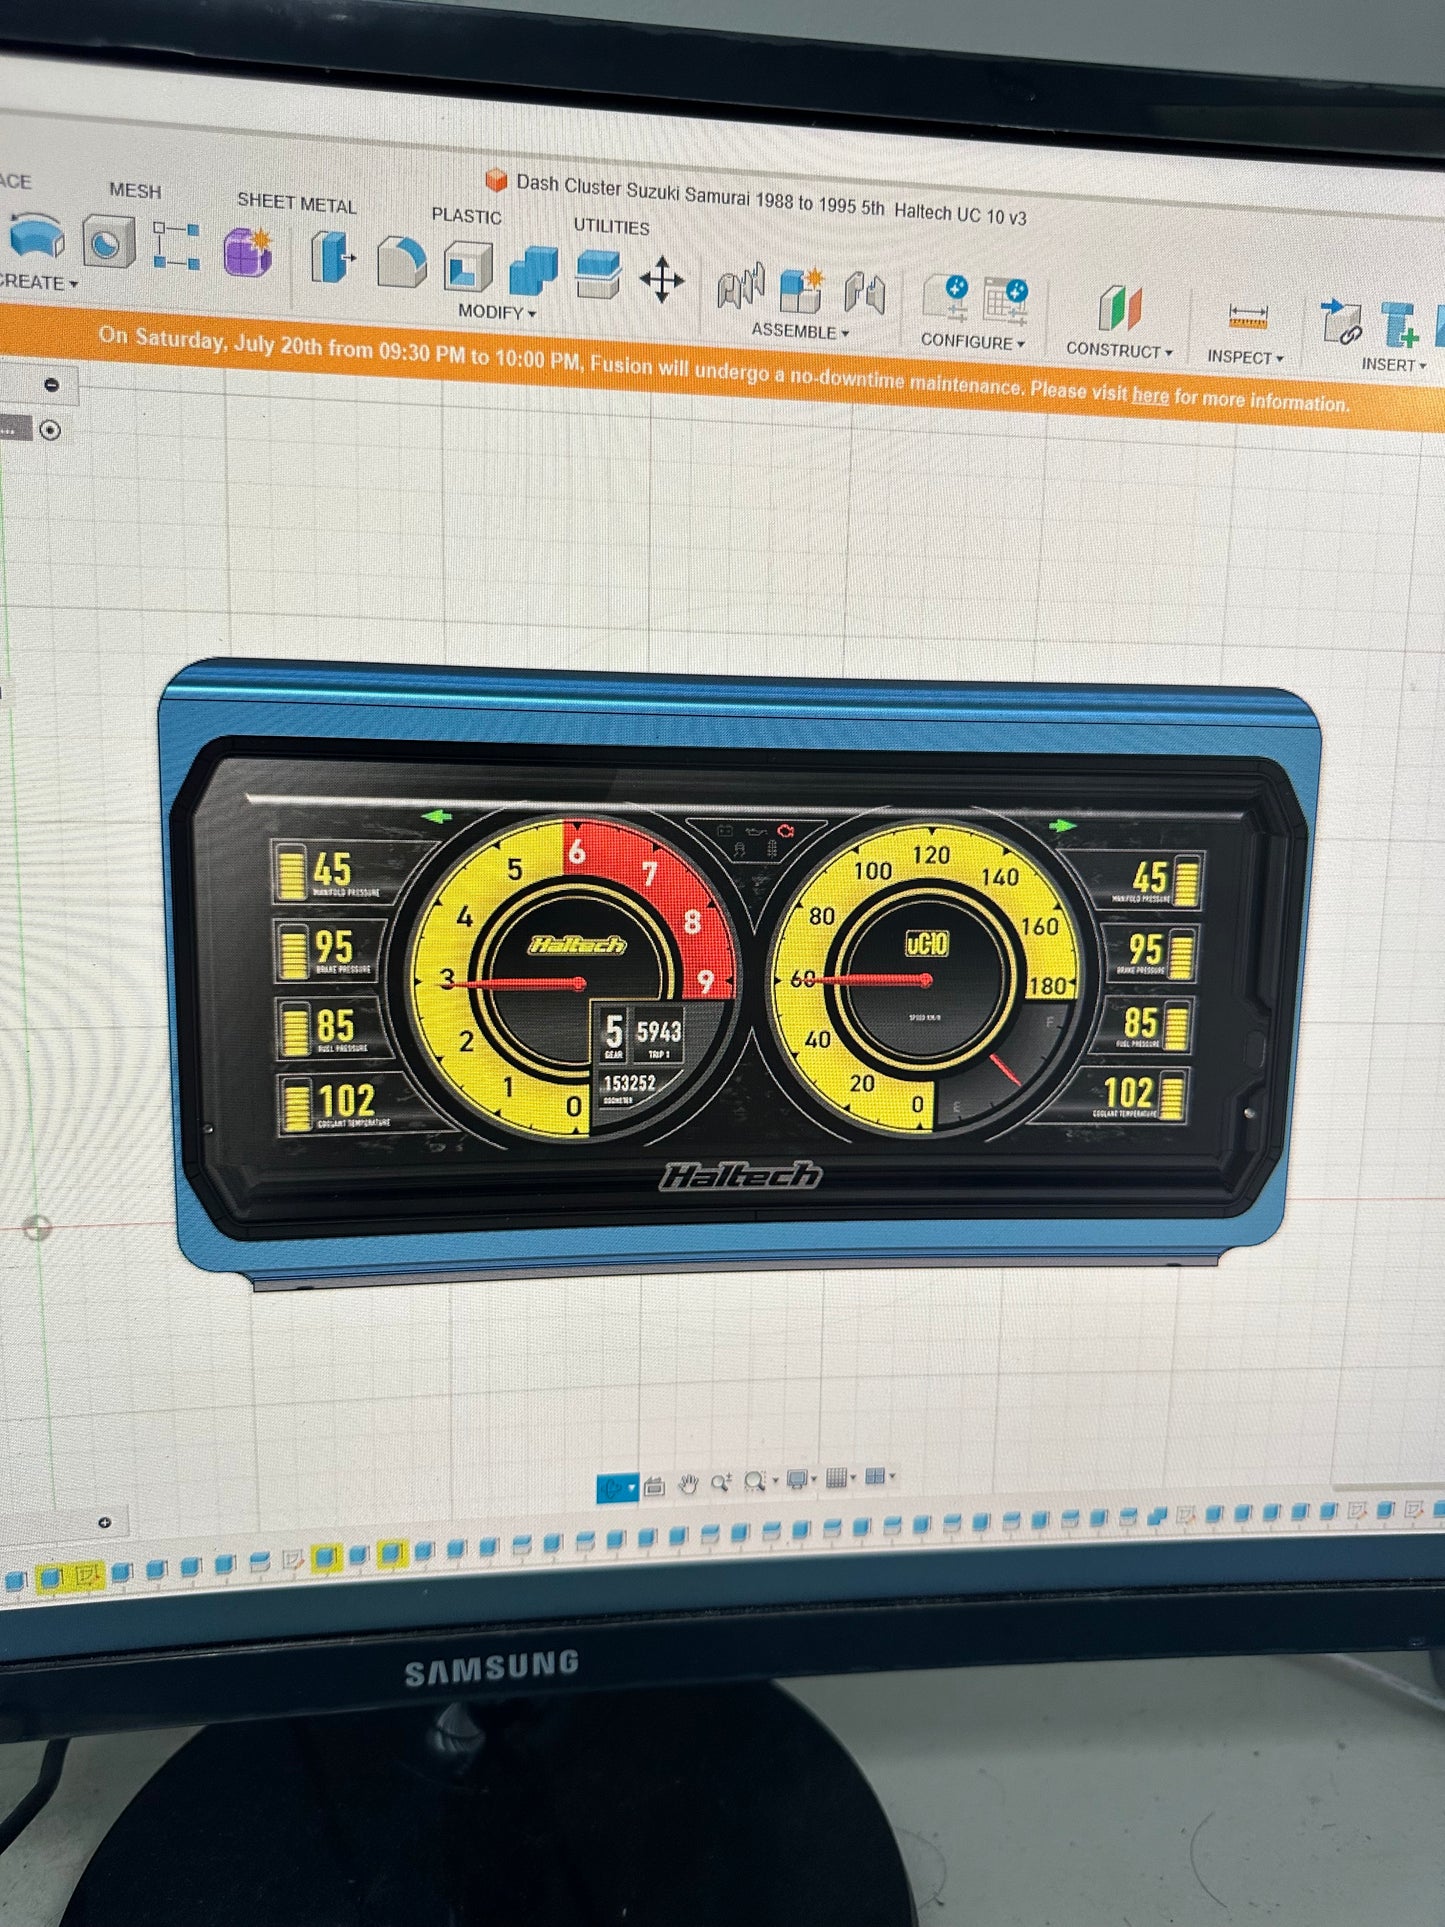Select yellow-highlighted sketch feature in timeline
The image size is (1445, 1927).
88,1577
